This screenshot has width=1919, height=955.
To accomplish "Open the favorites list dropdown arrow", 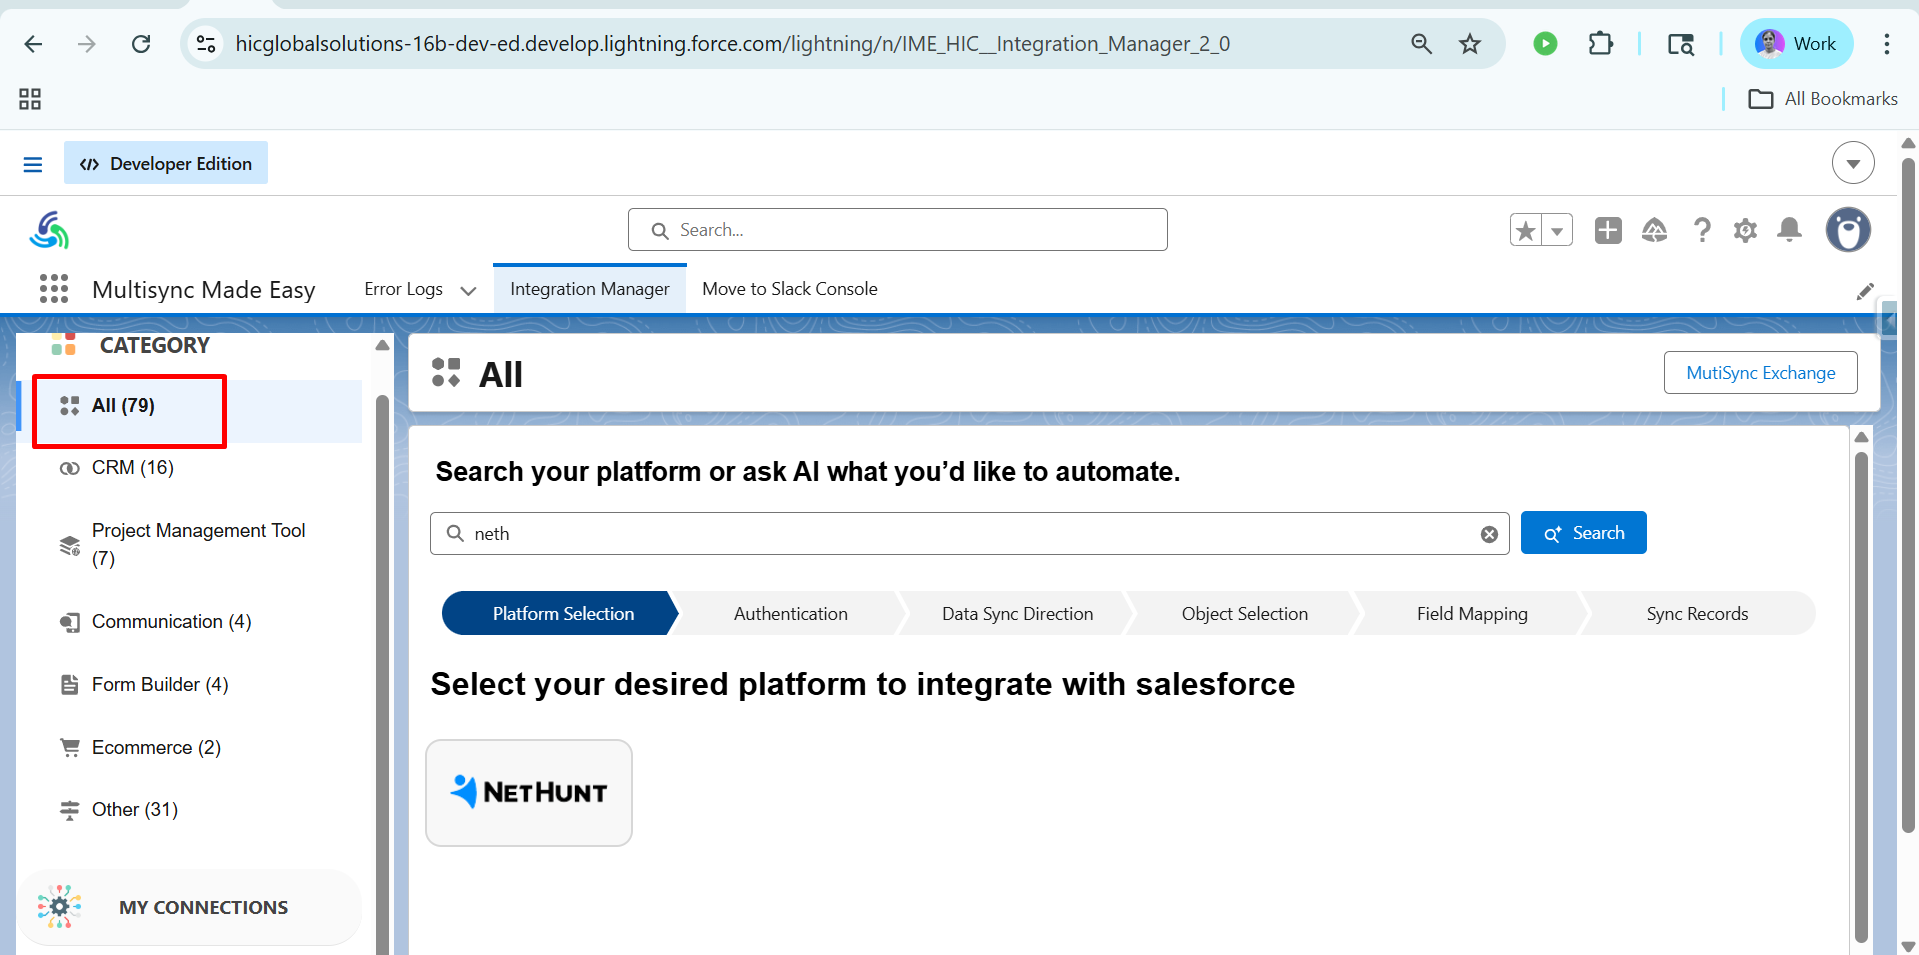I will point(1557,231).
